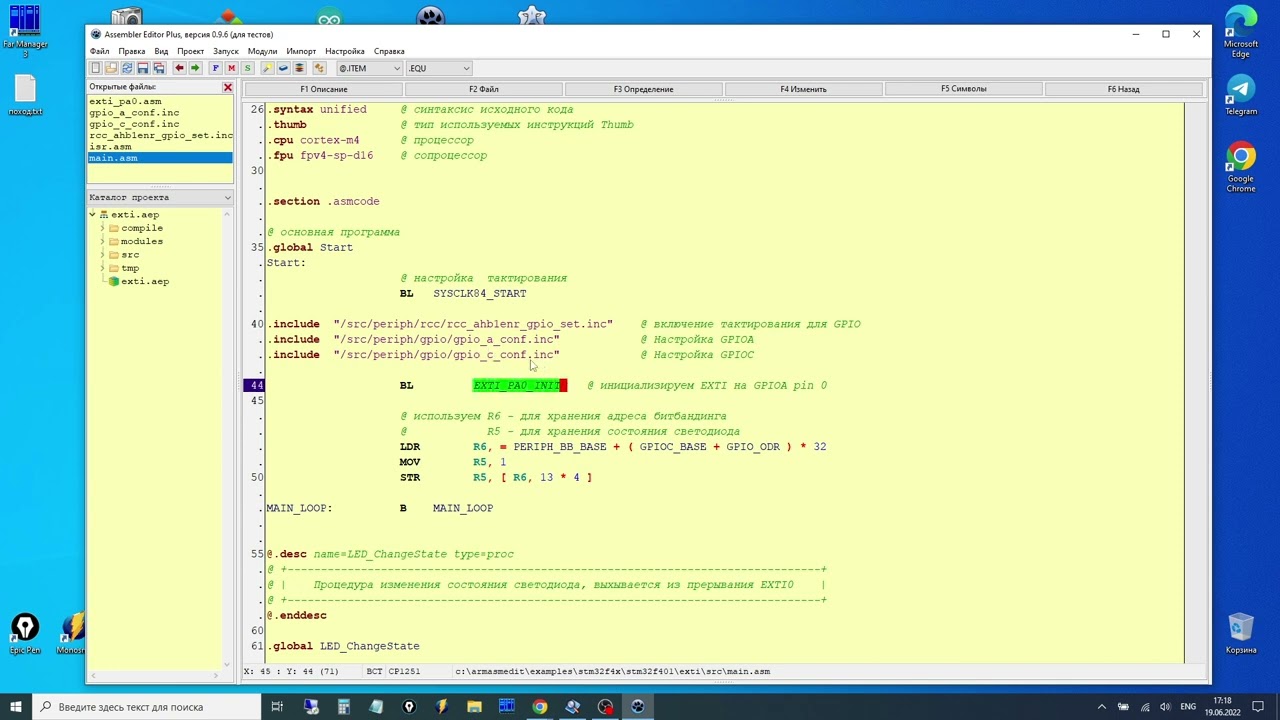The image size is (1280, 720).
Task: Expand the modules folder
Action: (102, 241)
